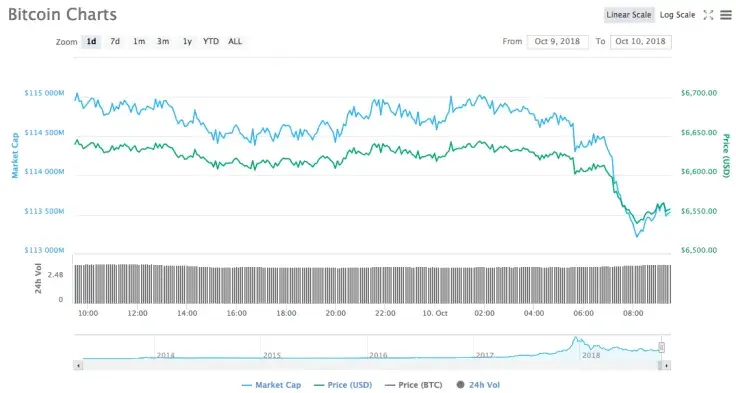Click the Bitcoin Charts heading
Viewport: 736px width, 393px height.
[62, 15]
